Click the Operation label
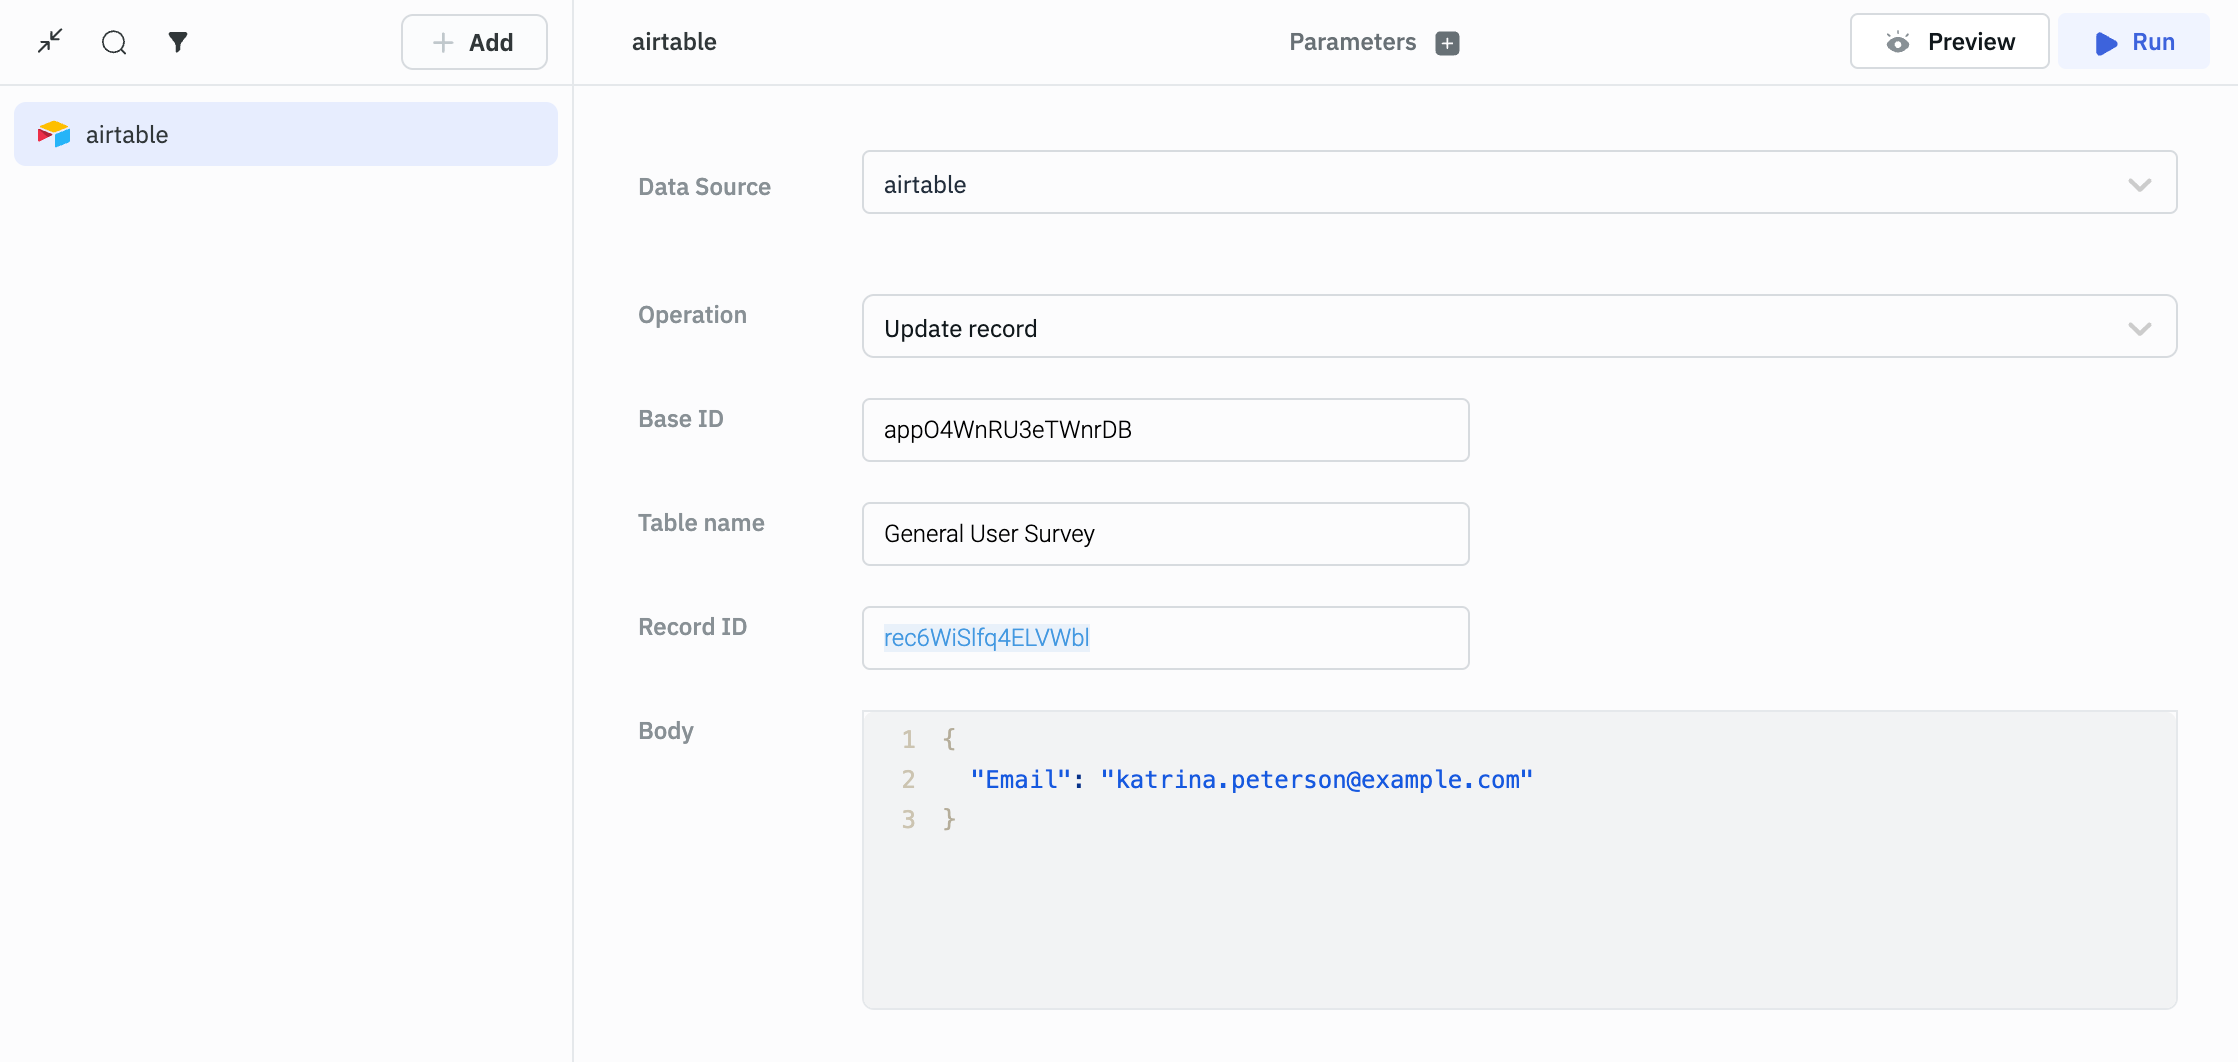2238x1062 pixels. [x=692, y=315]
